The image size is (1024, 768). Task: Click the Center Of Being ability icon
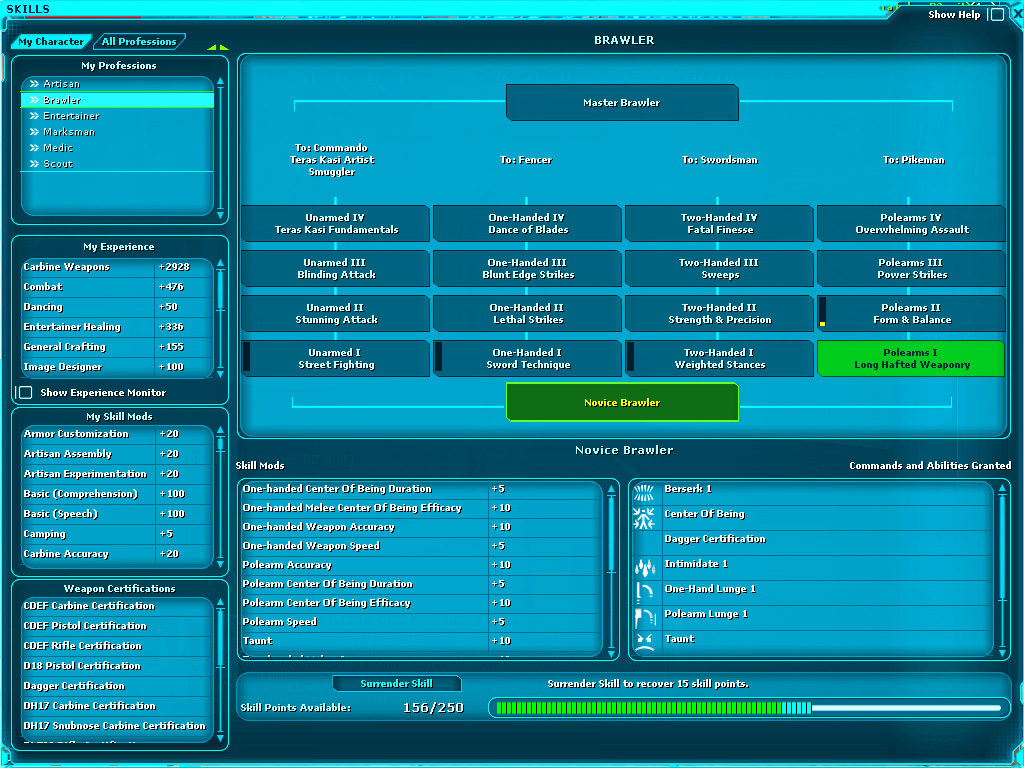tap(645, 518)
